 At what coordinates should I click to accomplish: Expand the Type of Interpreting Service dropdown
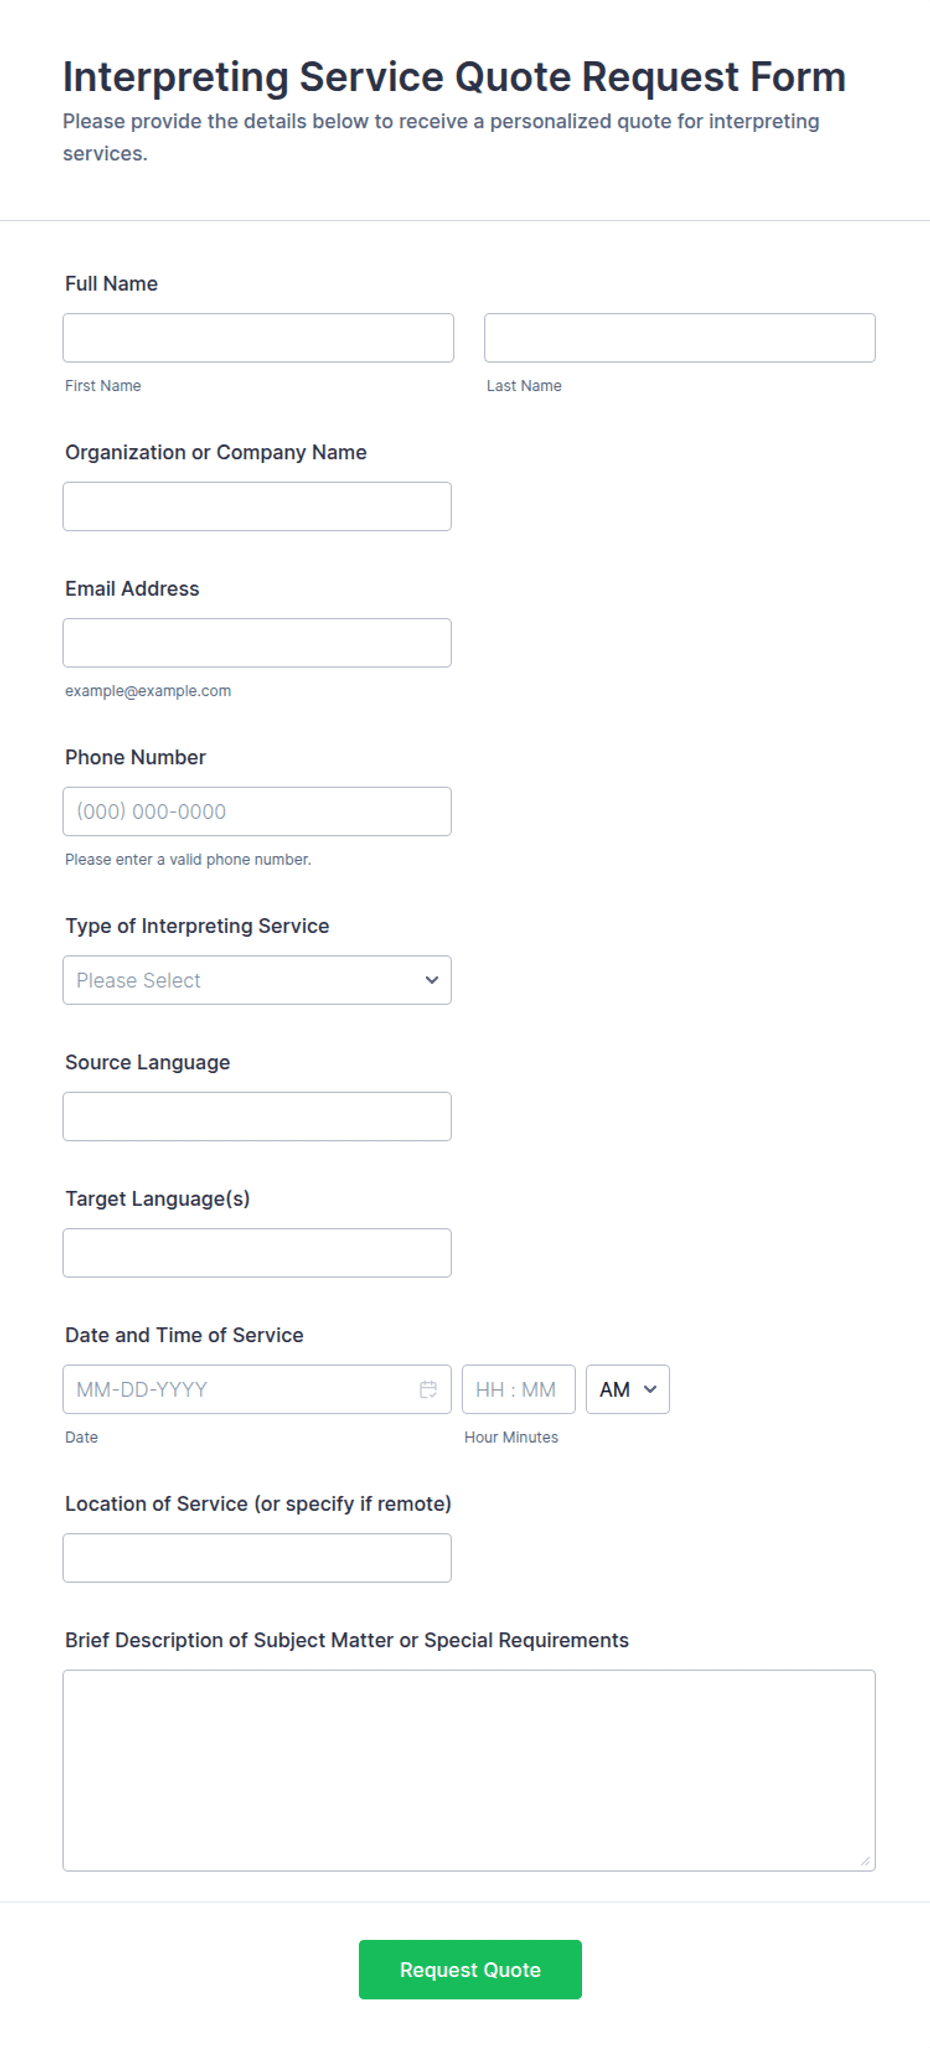coord(257,980)
